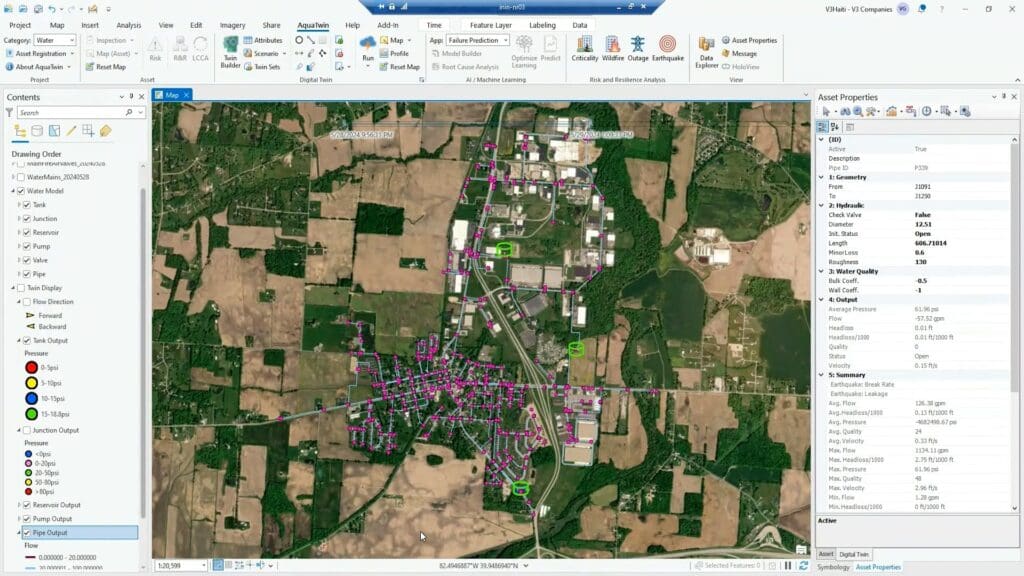Open the Message viewer
This screenshot has height=576, width=1024.
tap(739, 54)
